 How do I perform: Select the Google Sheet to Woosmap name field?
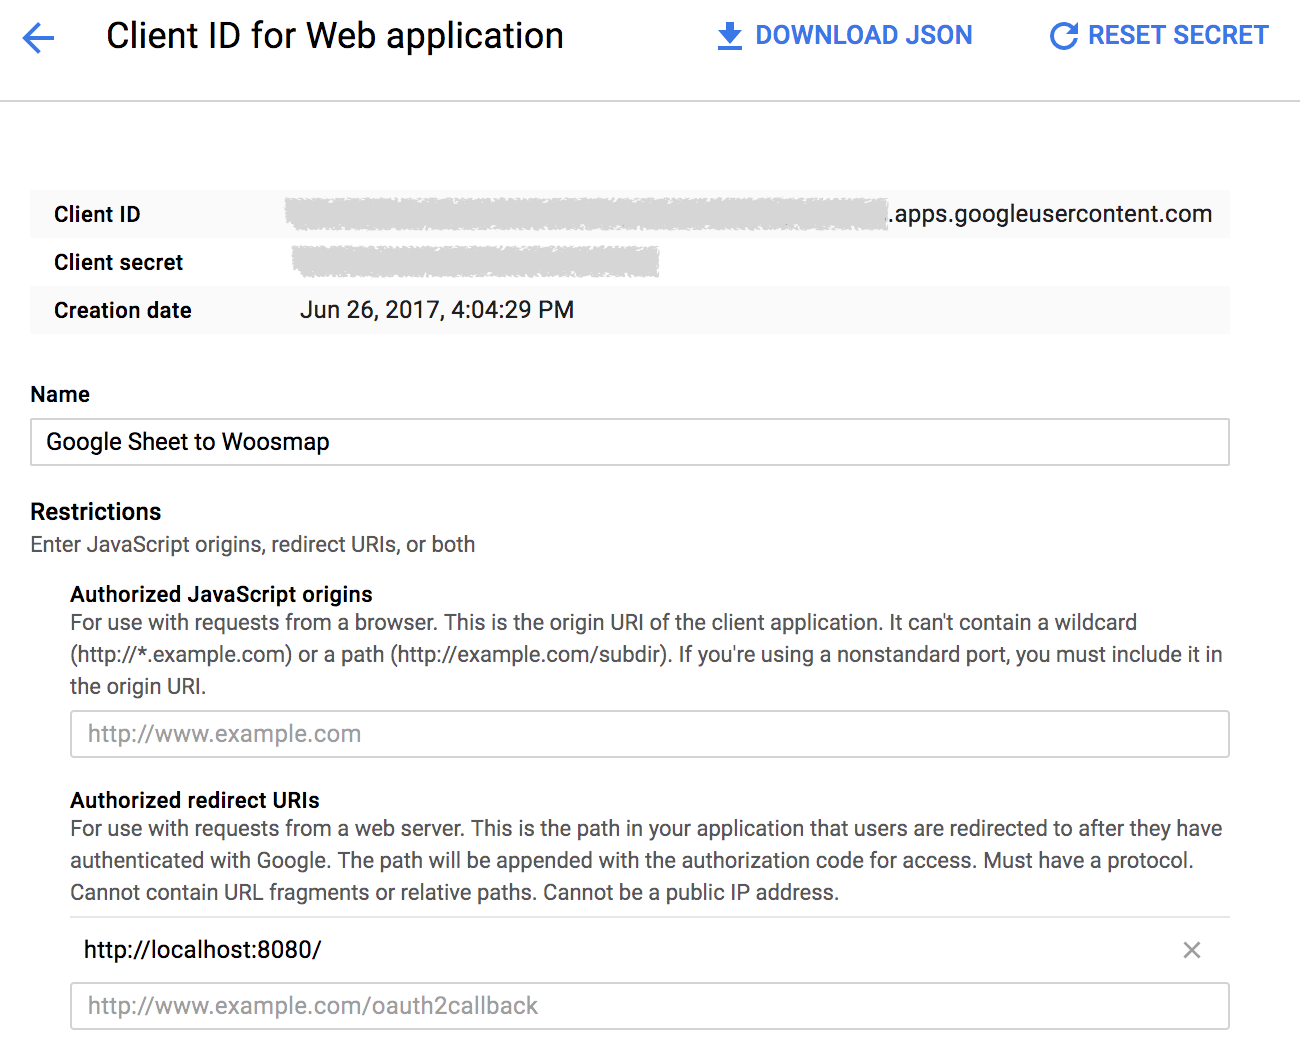pos(629,442)
